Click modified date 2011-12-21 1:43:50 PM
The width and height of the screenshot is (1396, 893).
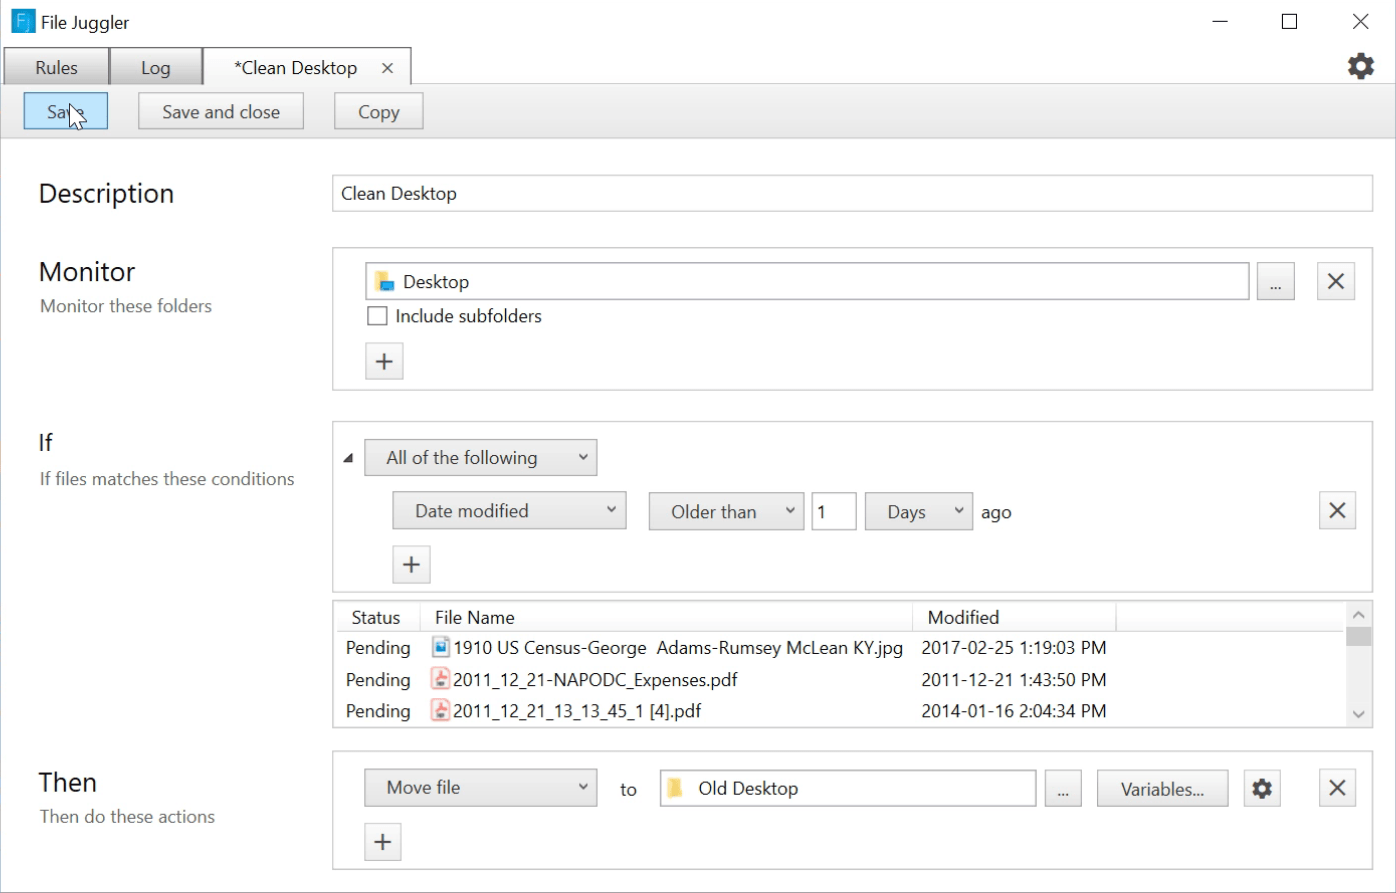pos(1013,679)
